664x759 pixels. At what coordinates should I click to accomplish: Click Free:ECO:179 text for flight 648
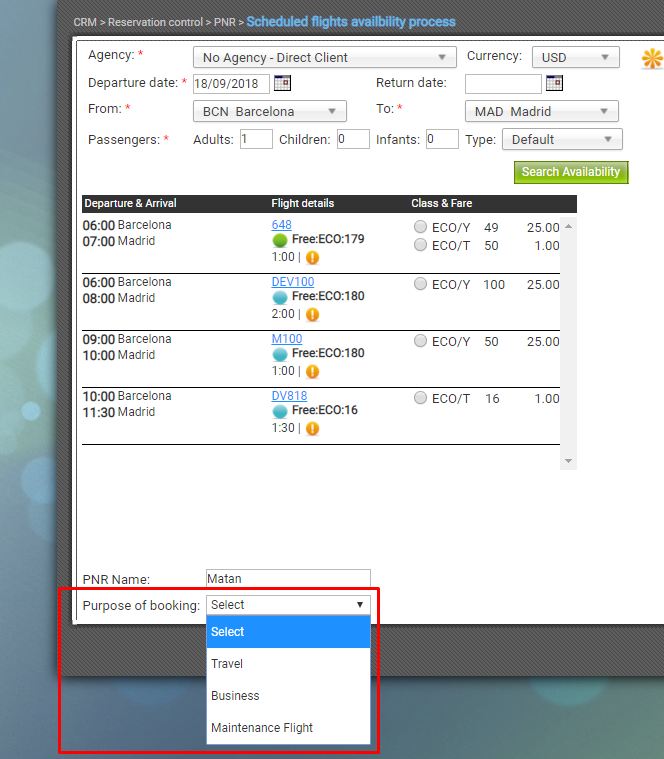[328, 239]
